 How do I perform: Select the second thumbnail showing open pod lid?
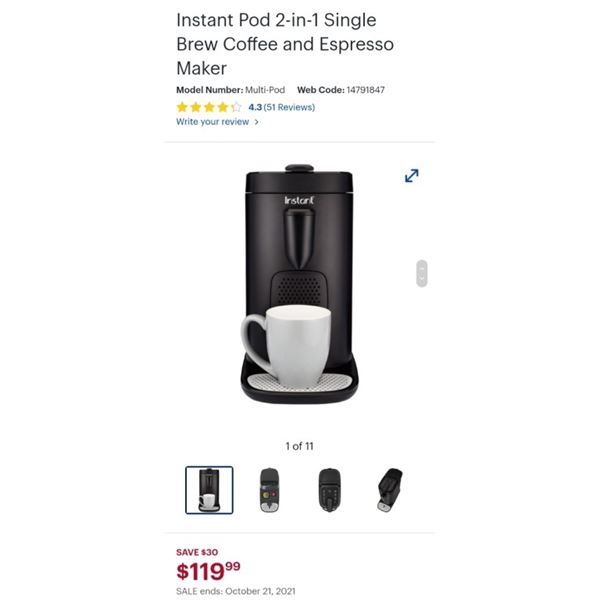tap(269, 490)
